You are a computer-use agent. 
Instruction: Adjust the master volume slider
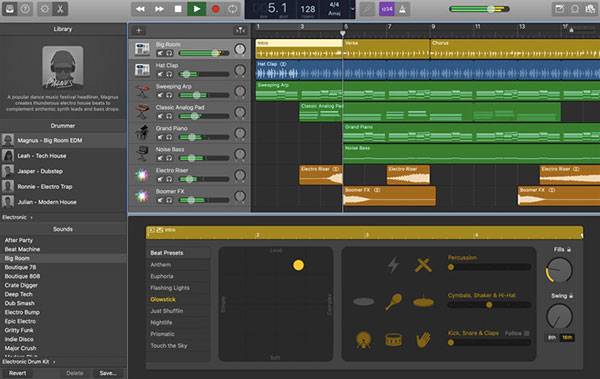point(479,9)
